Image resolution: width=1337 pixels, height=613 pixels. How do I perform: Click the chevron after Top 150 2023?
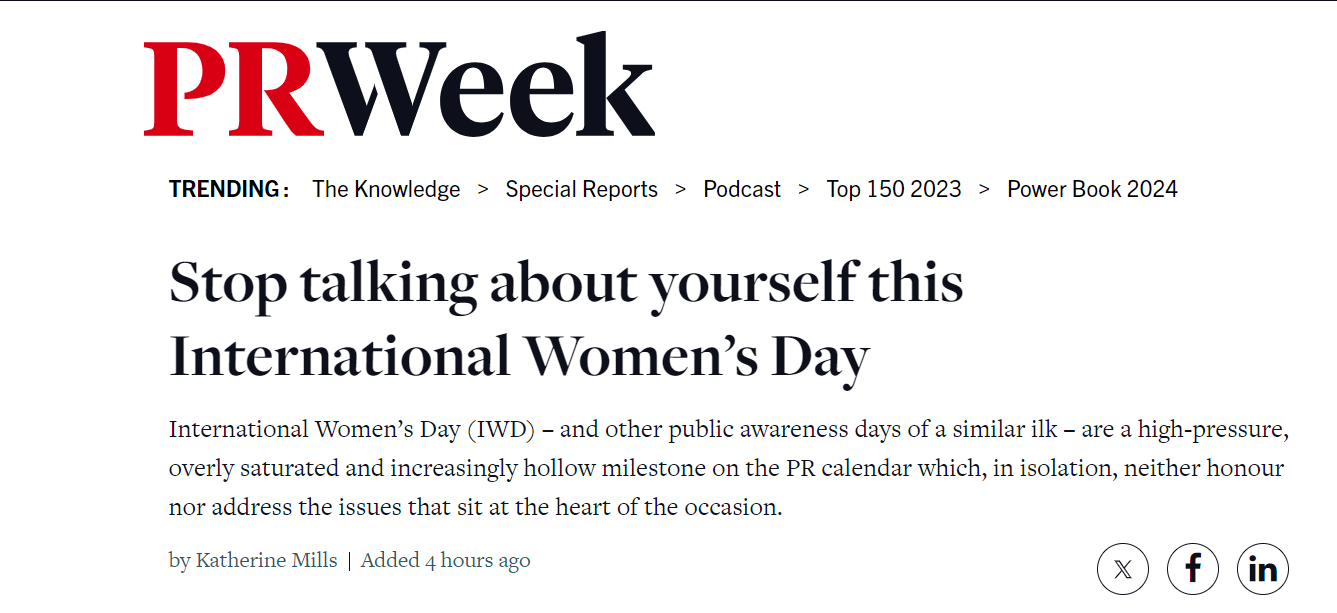(985, 189)
